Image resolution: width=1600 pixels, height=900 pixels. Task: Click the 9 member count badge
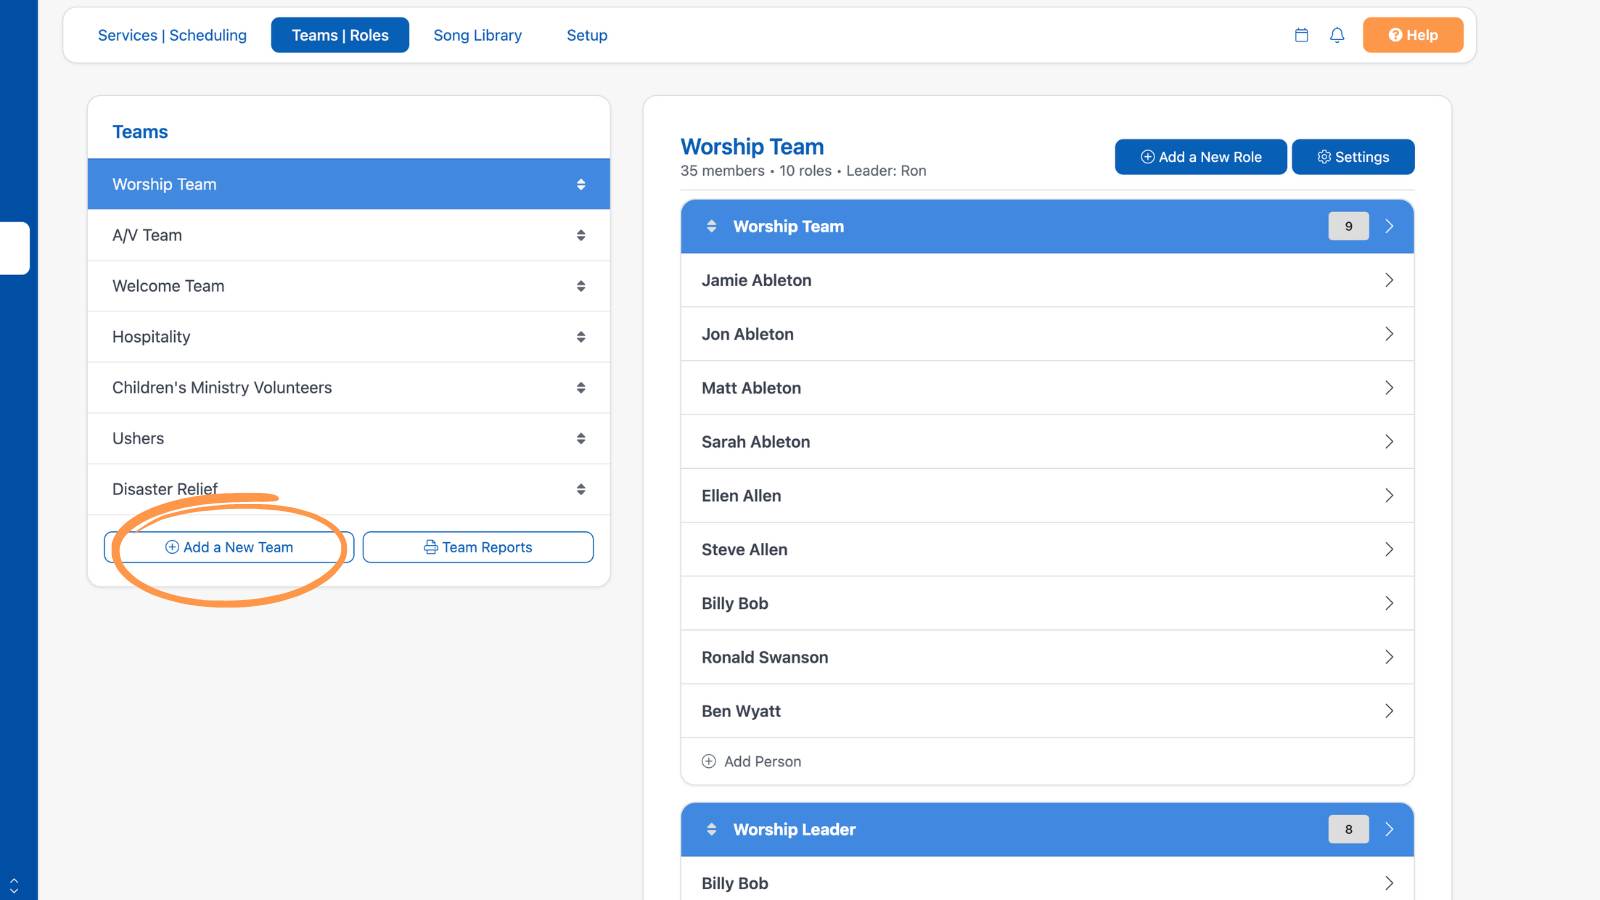1348,226
